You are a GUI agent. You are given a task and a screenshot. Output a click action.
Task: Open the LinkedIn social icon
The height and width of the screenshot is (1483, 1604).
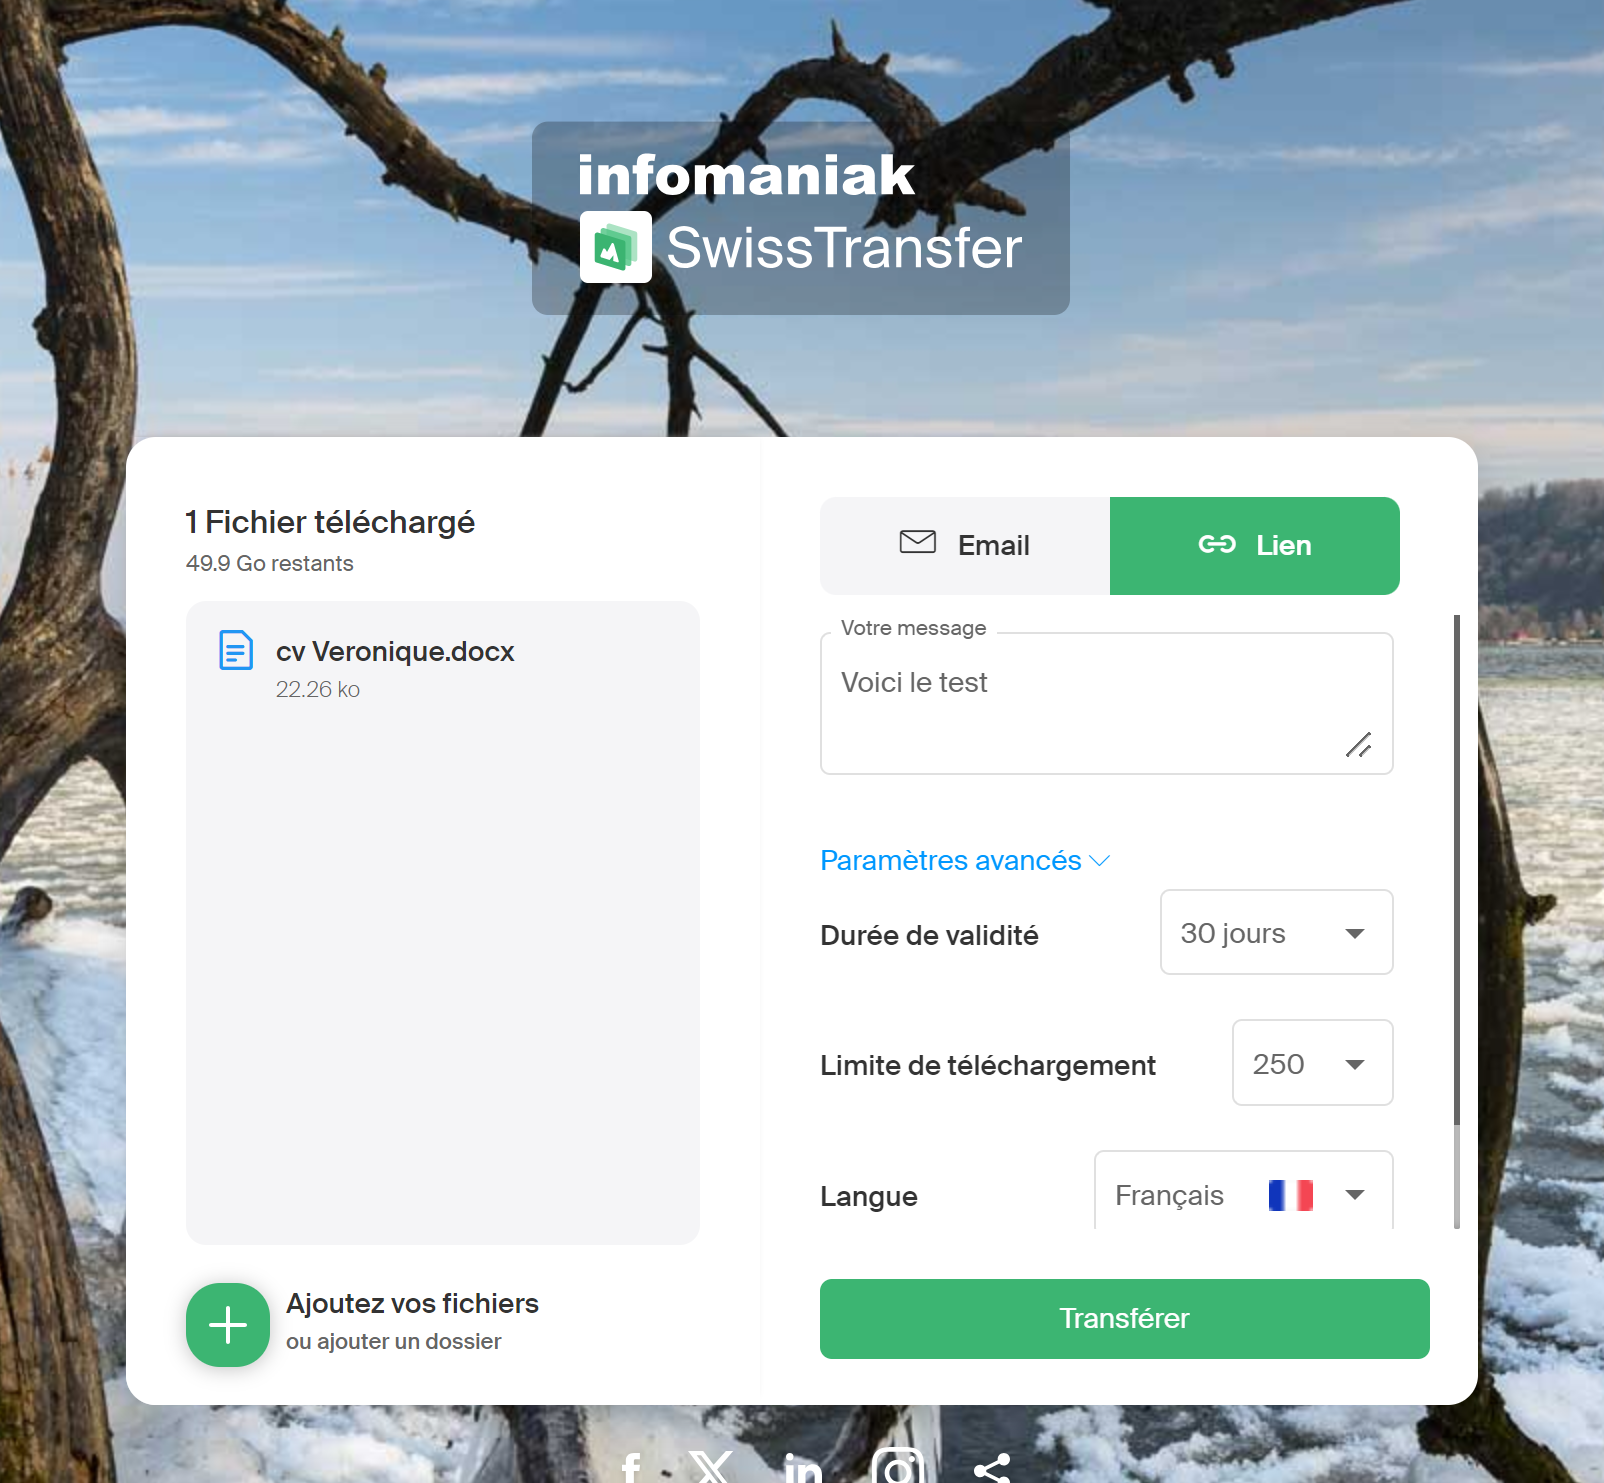803,1468
